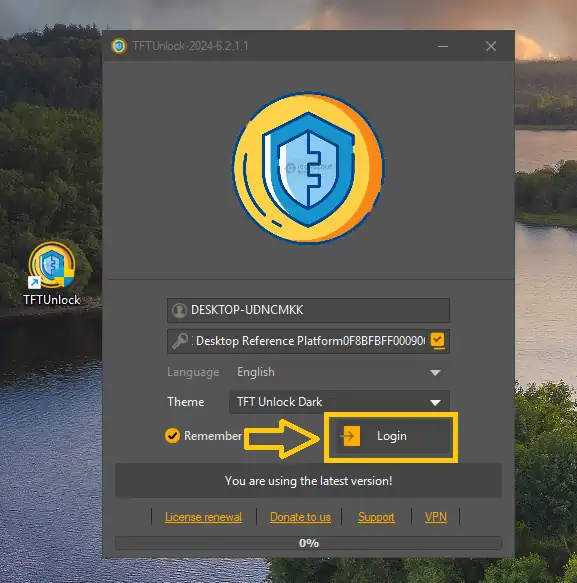This screenshot has height=583, width=577.
Task: Click the Language label text
Action: click(x=193, y=372)
